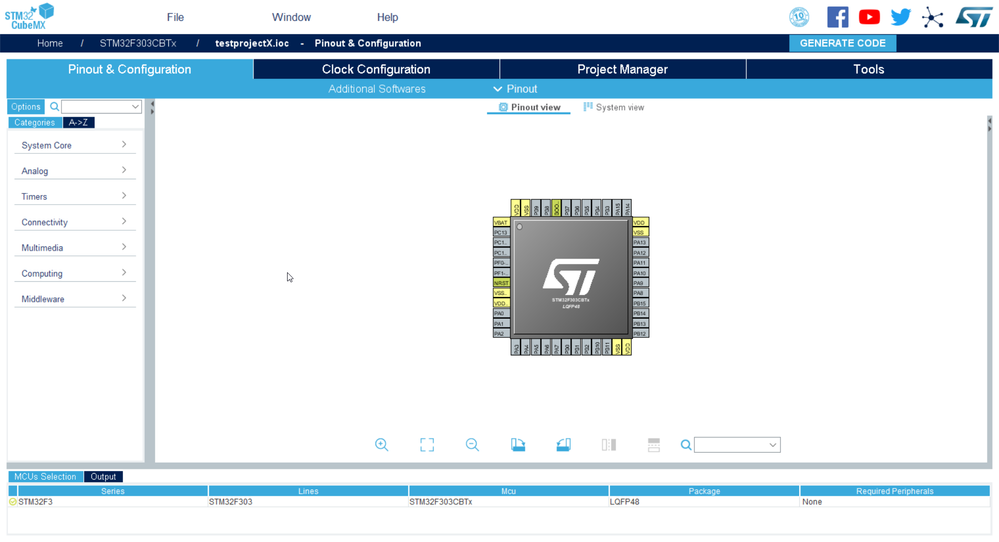999x542 pixels.
Task: Go to Home breadcrumb
Action: (x=50, y=43)
